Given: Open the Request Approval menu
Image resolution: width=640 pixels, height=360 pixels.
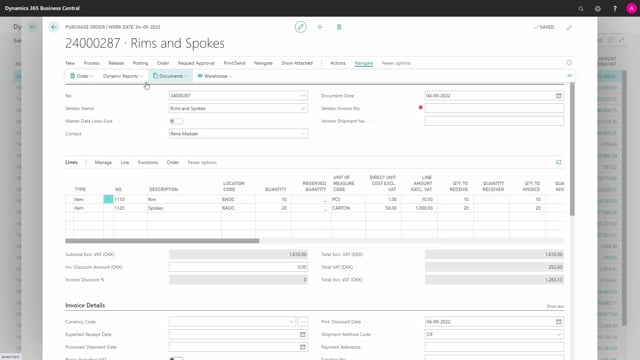Looking at the screenshot, I should 196,63.
